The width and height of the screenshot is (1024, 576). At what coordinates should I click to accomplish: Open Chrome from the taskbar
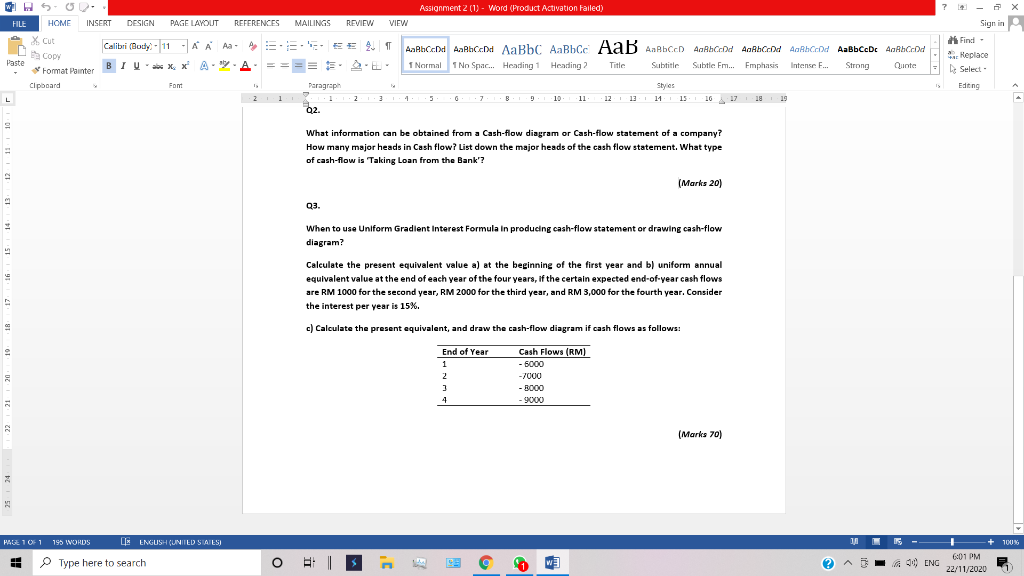pos(486,563)
